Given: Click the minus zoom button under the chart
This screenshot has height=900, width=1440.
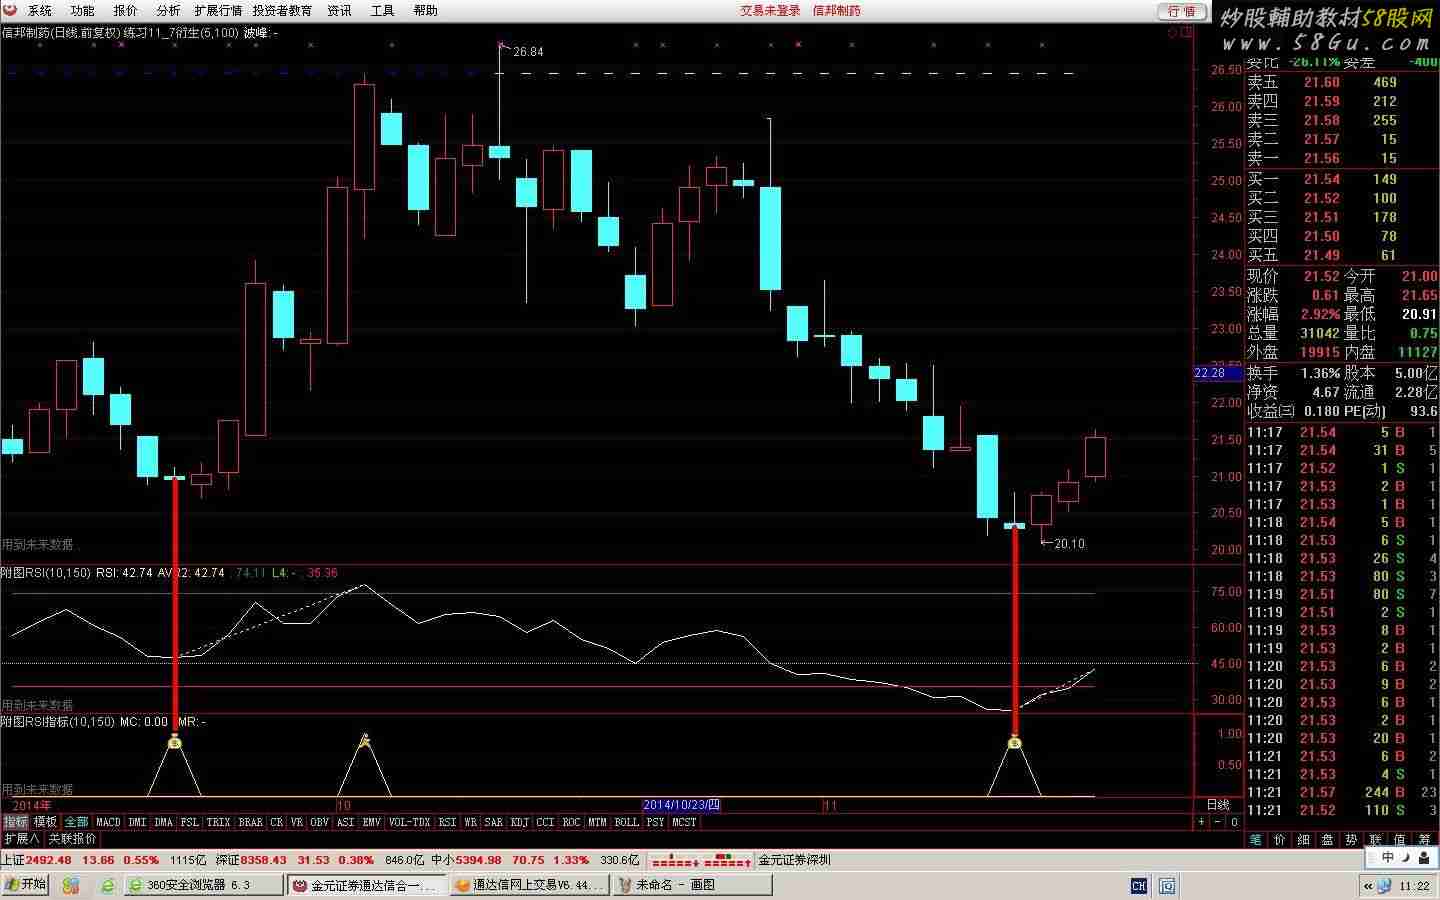Looking at the screenshot, I should pyautogui.click(x=1218, y=822).
